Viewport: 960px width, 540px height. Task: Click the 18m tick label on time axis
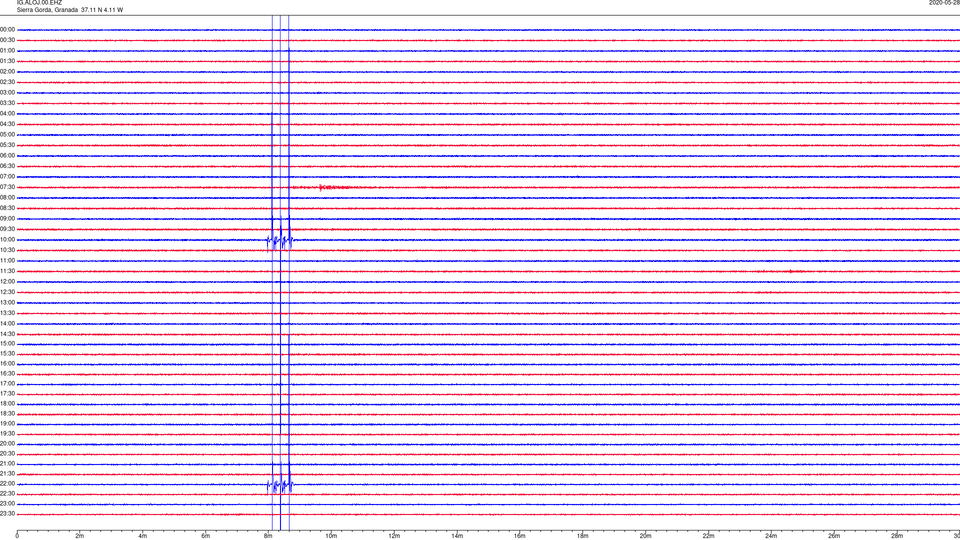[582, 536]
